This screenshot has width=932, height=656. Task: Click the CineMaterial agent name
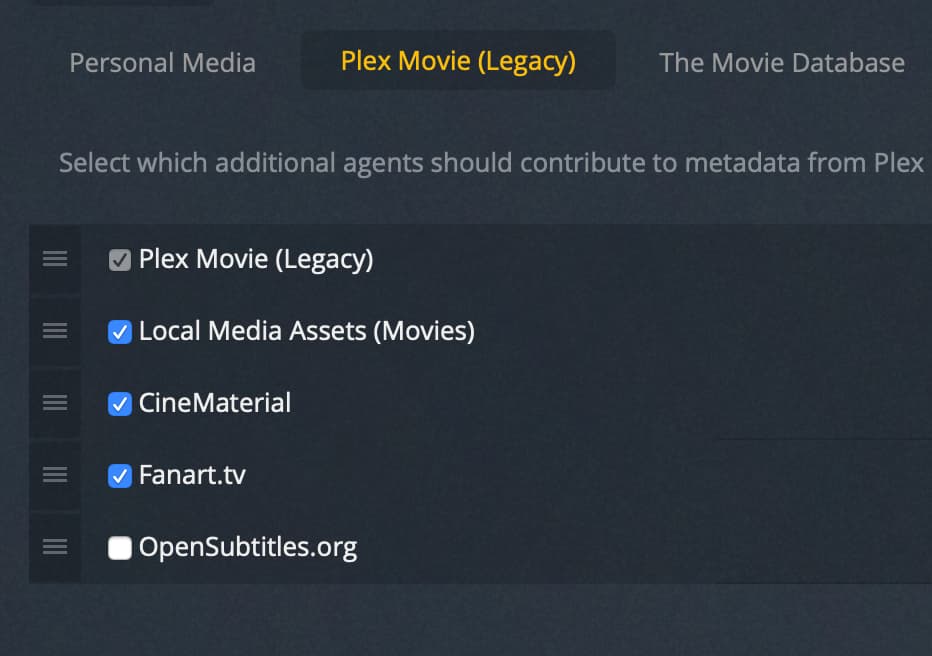(215, 403)
